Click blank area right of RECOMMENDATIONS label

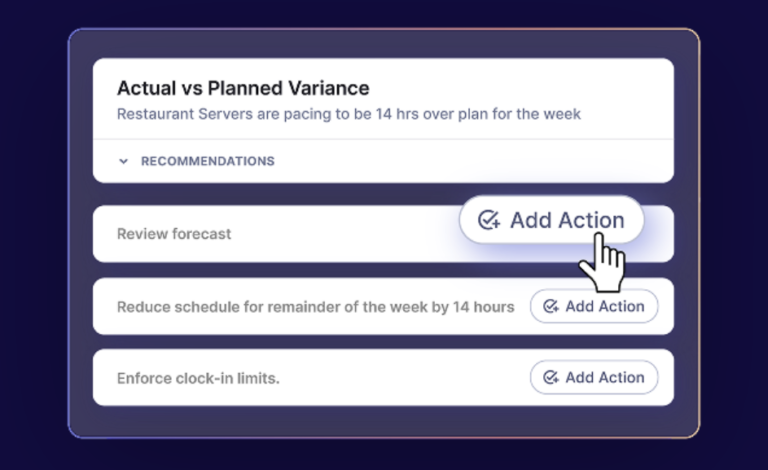(x=470, y=161)
